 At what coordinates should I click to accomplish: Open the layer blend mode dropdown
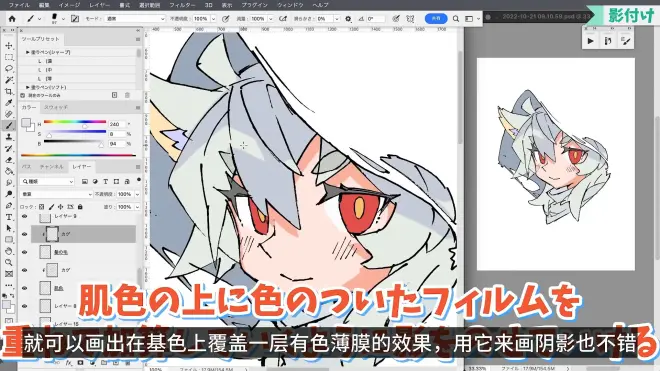click(x=56, y=194)
